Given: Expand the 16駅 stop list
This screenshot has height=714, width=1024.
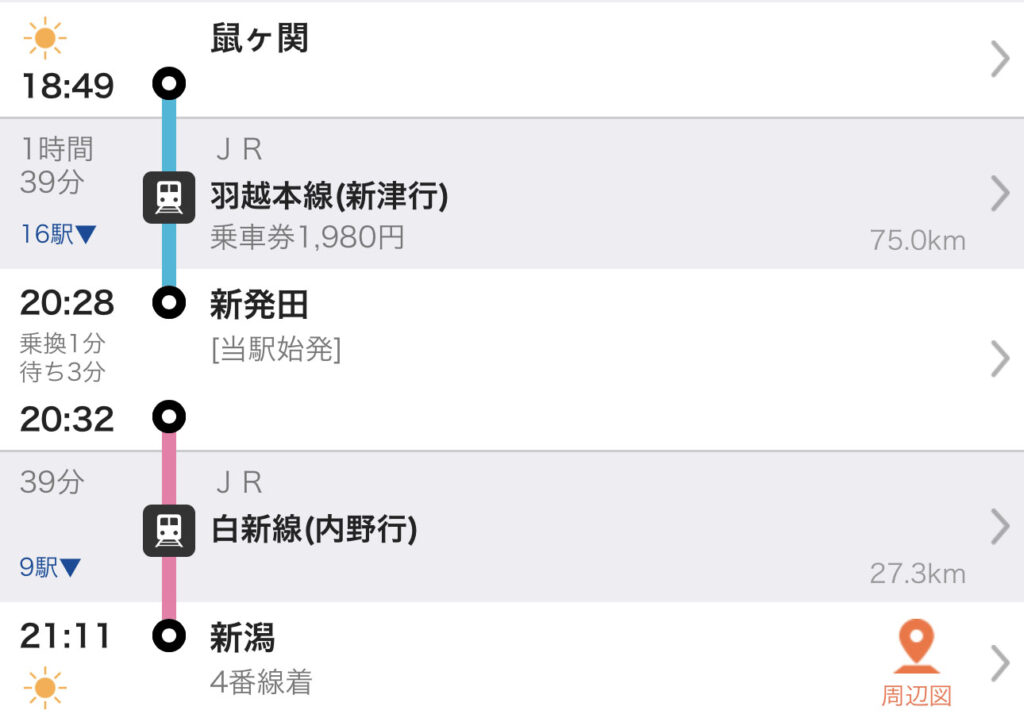Looking at the screenshot, I should [x=59, y=235].
